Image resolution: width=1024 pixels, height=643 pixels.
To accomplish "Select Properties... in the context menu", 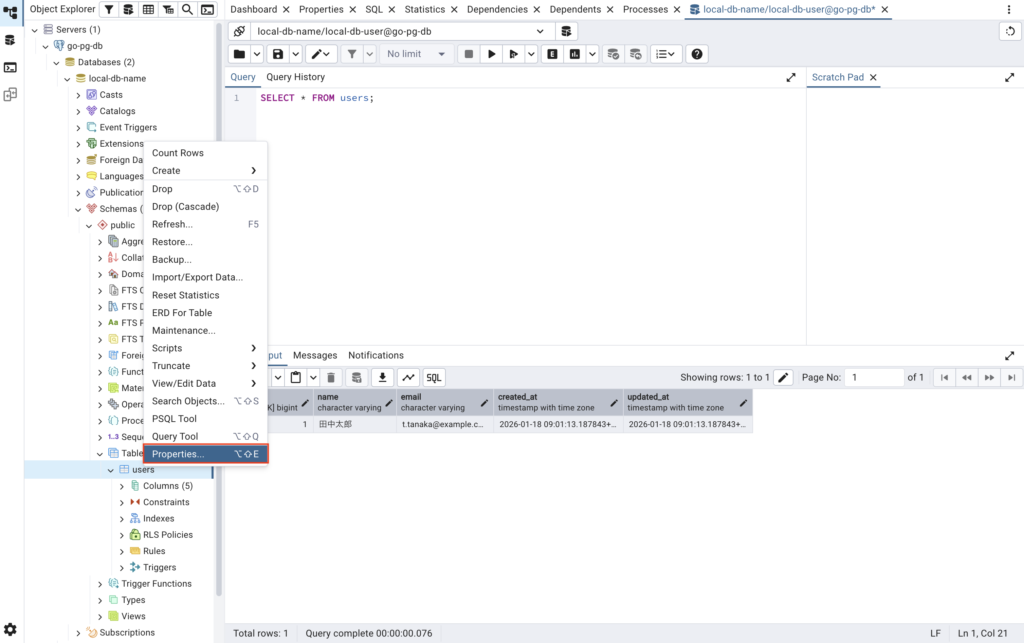I will [x=178, y=454].
